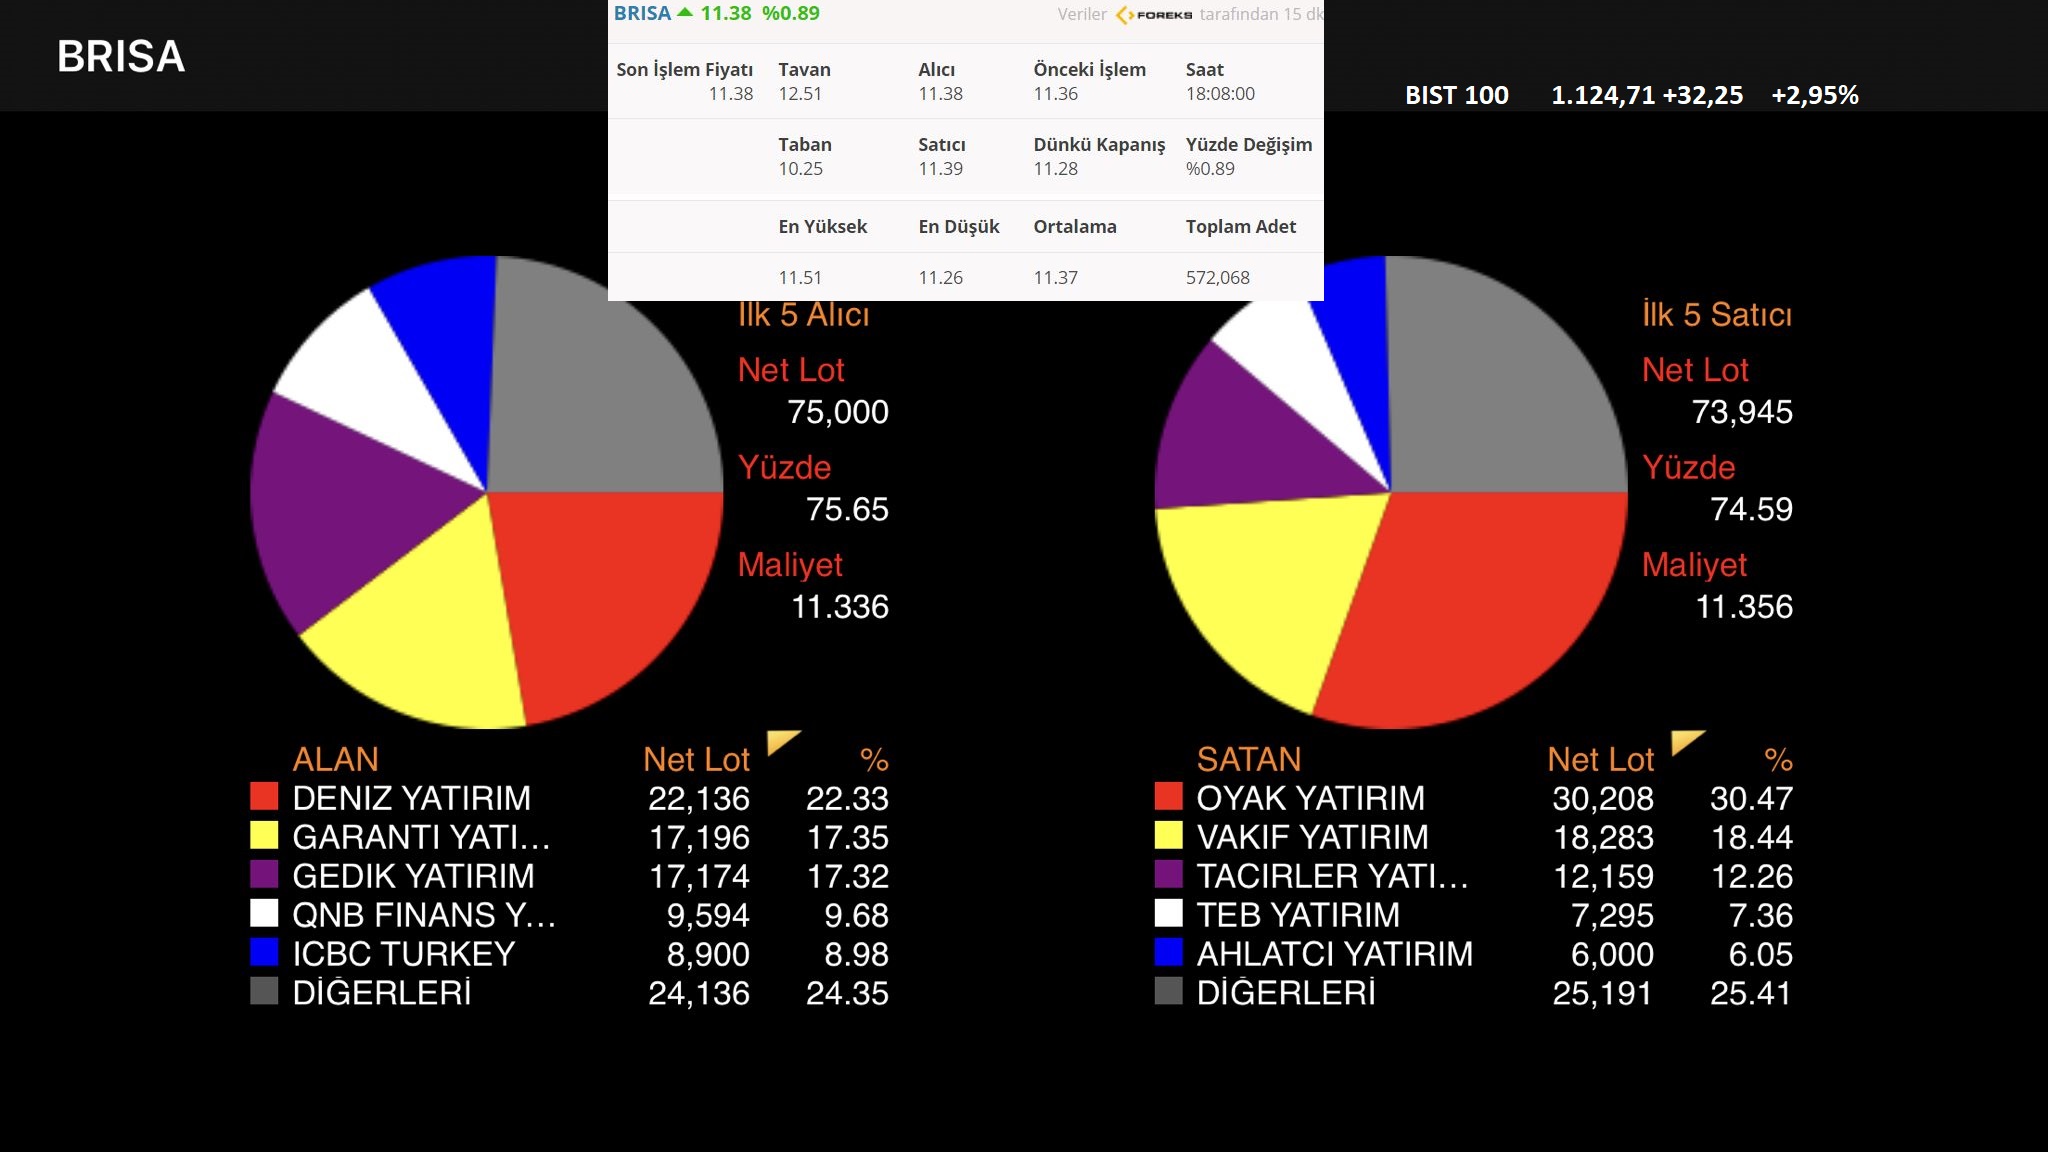Viewport: 2048px width, 1152px height.
Task: Select the DENIZ YATIRIM row
Action: 570,798
